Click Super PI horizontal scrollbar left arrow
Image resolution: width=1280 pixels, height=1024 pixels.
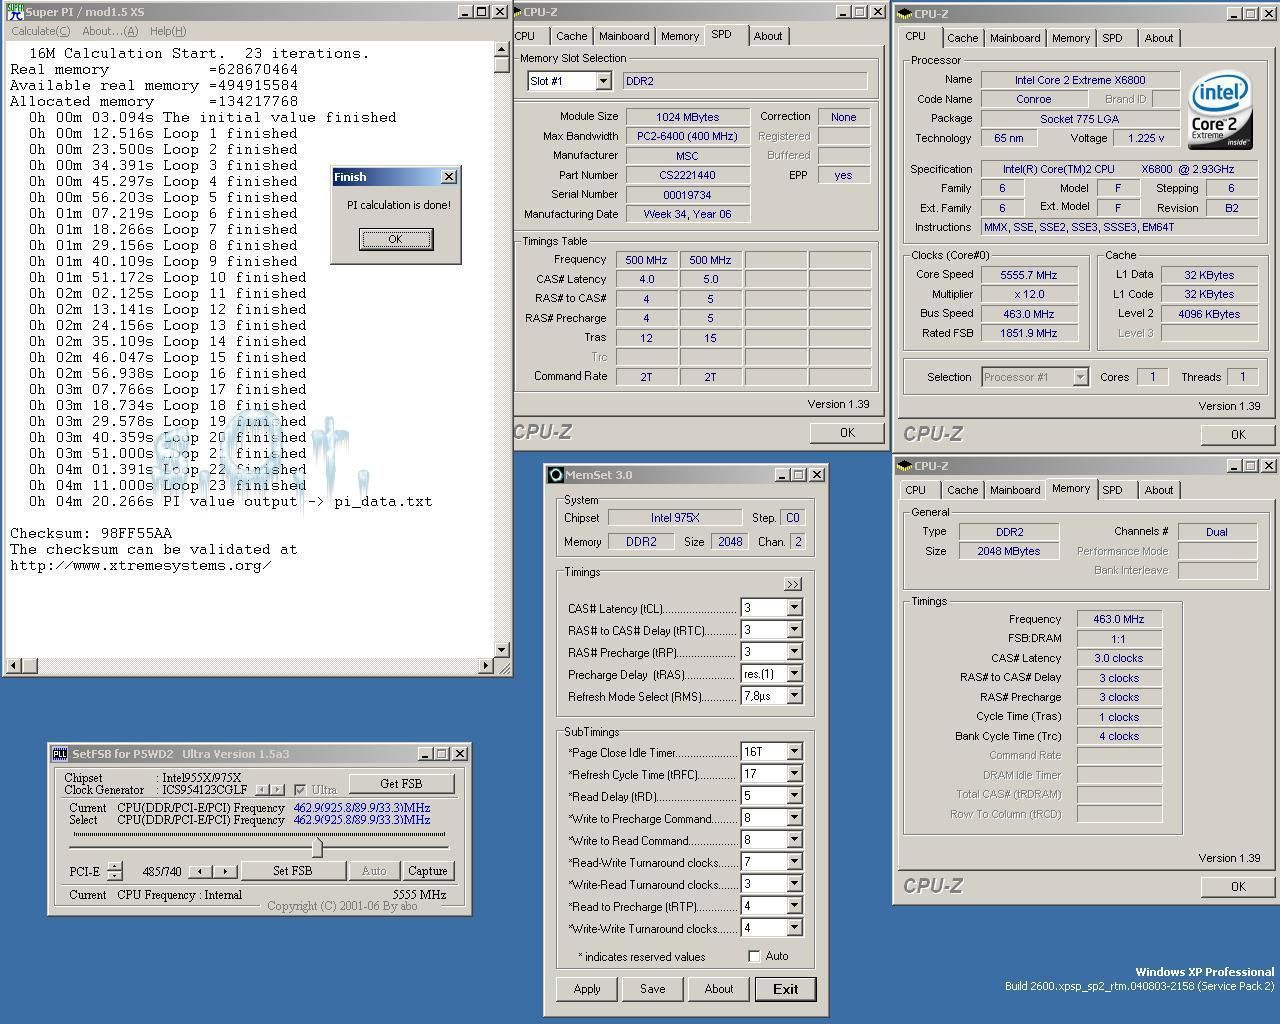click(x=14, y=665)
